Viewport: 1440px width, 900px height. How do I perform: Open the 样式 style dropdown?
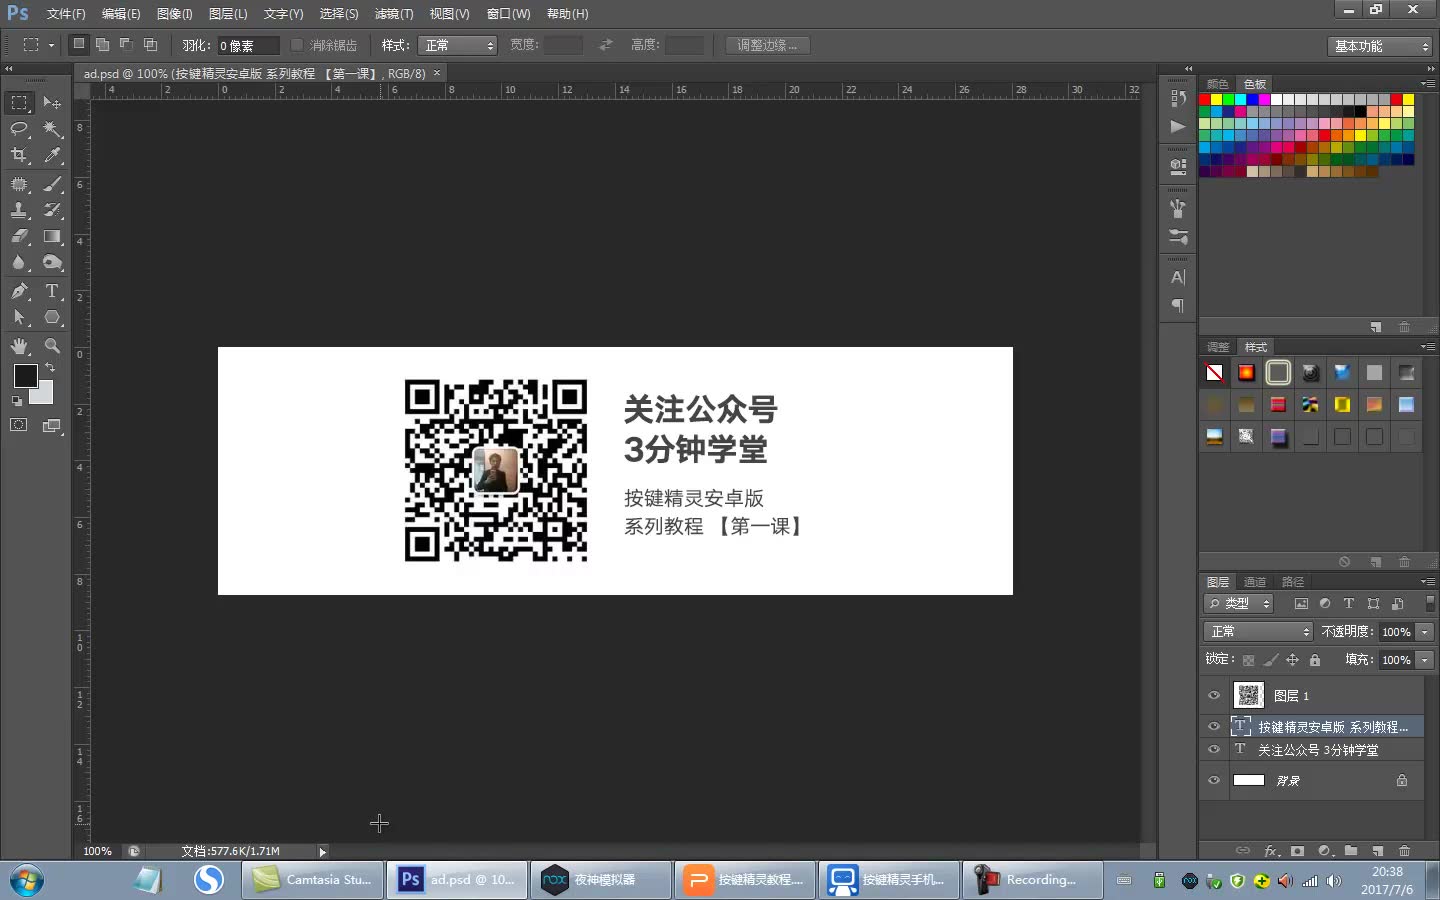click(458, 45)
